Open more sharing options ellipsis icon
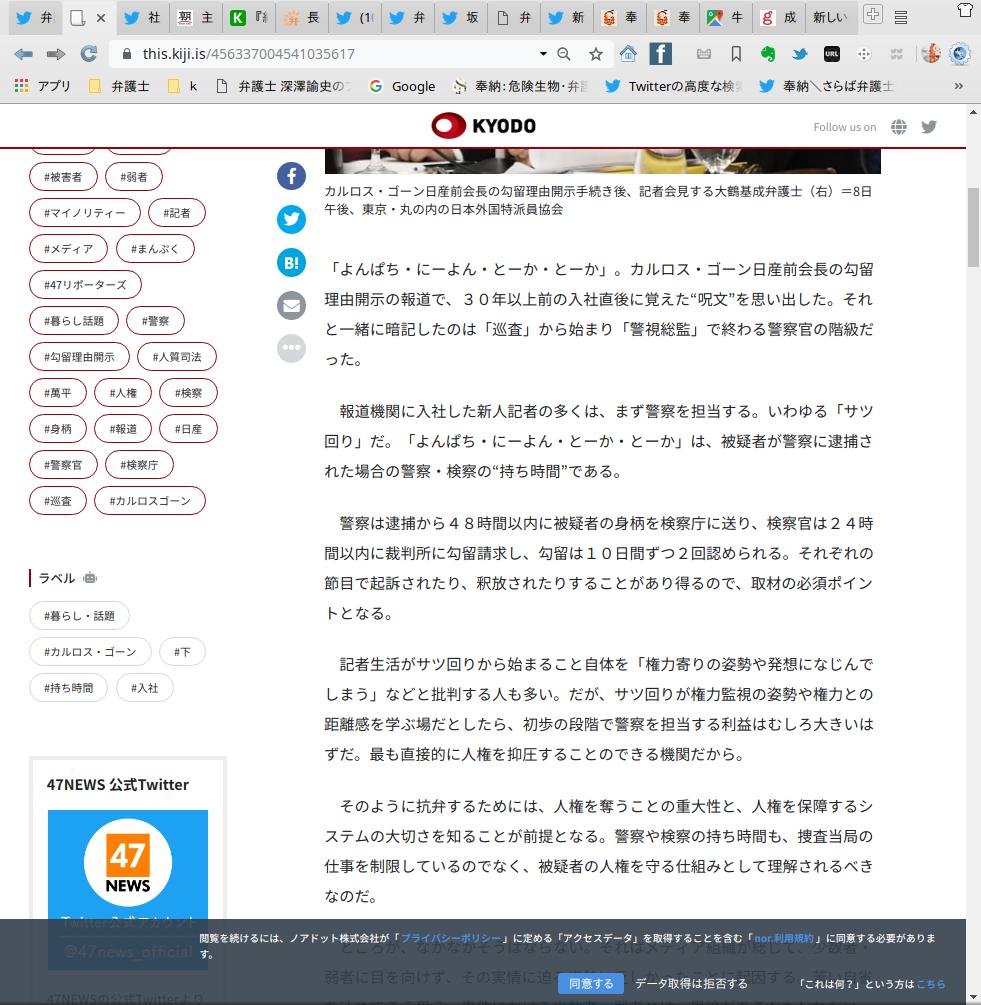Image resolution: width=981 pixels, height=1005 pixels. (x=291, y=348)
